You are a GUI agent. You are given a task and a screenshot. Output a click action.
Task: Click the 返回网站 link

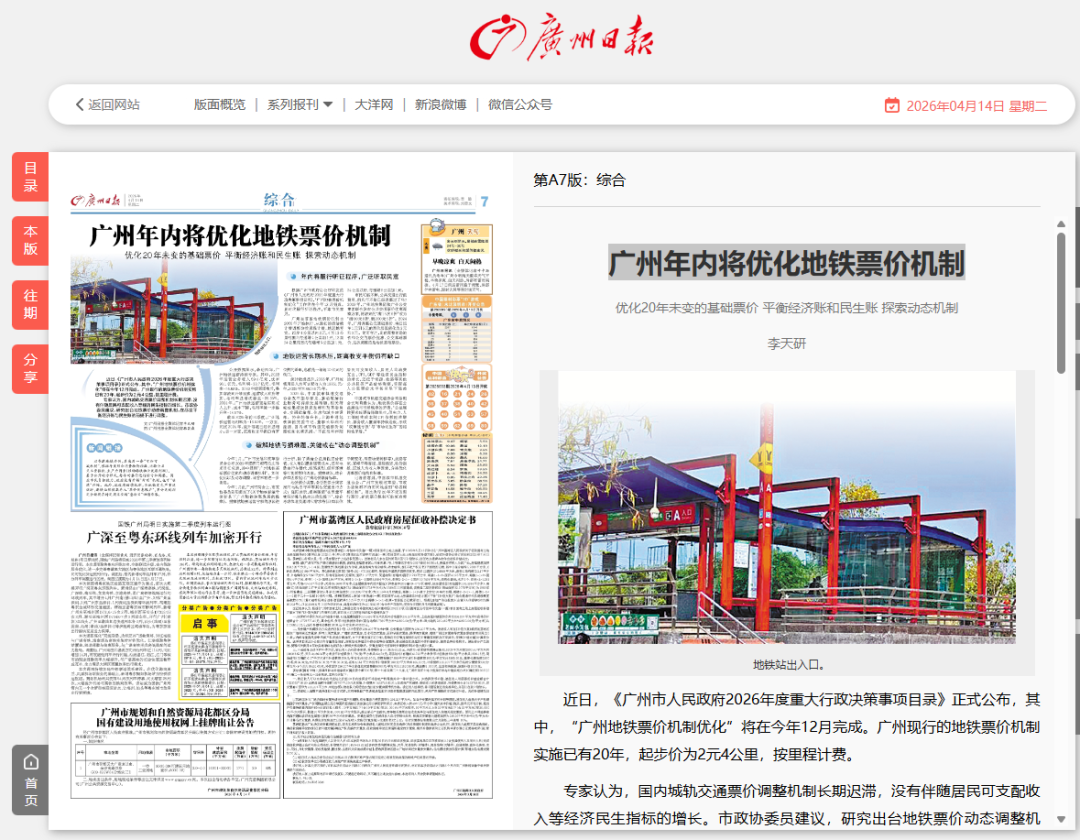click(114, 105)
